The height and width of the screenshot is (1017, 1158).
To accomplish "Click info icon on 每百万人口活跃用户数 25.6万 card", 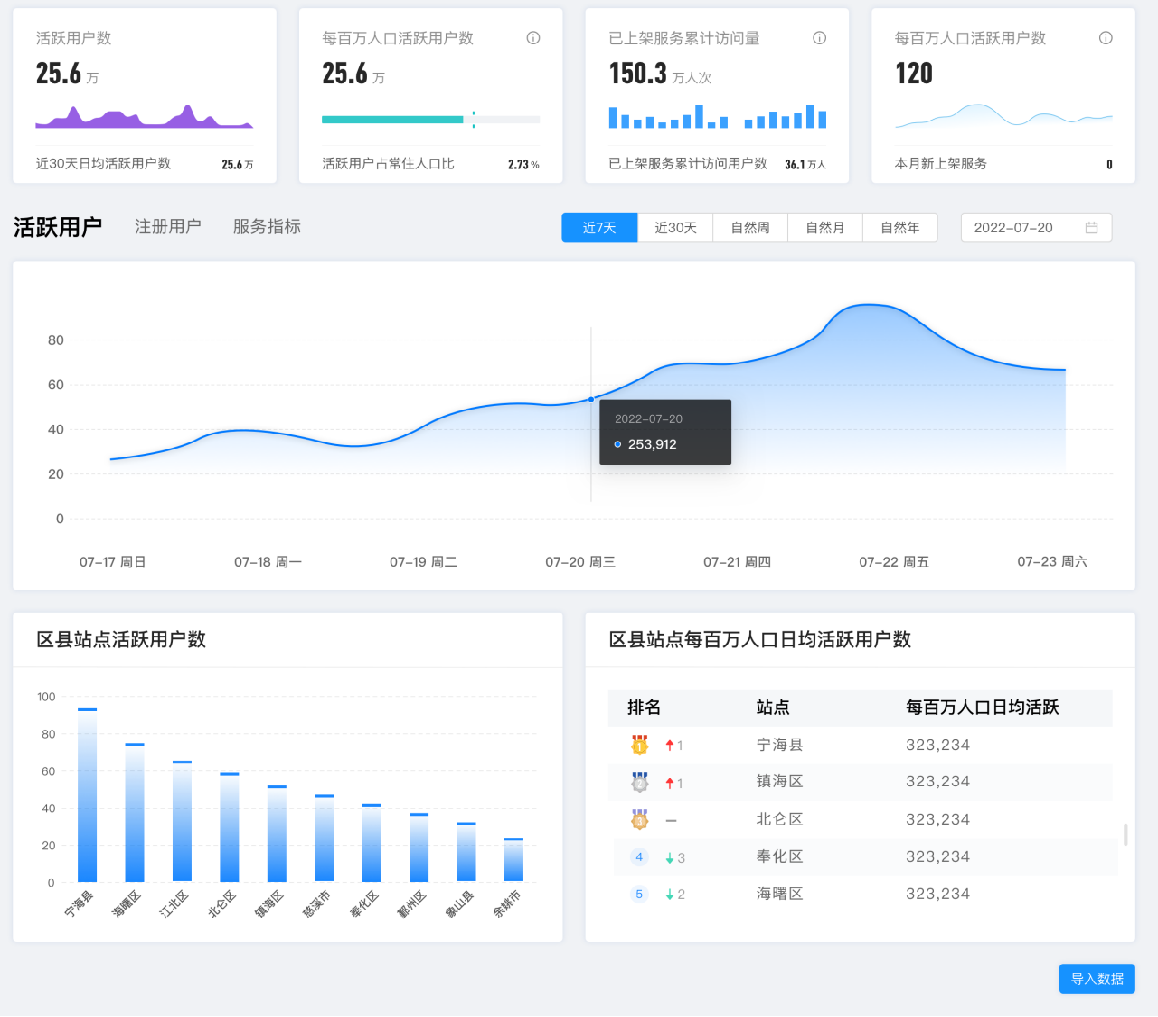I will [x=533, y=38].
